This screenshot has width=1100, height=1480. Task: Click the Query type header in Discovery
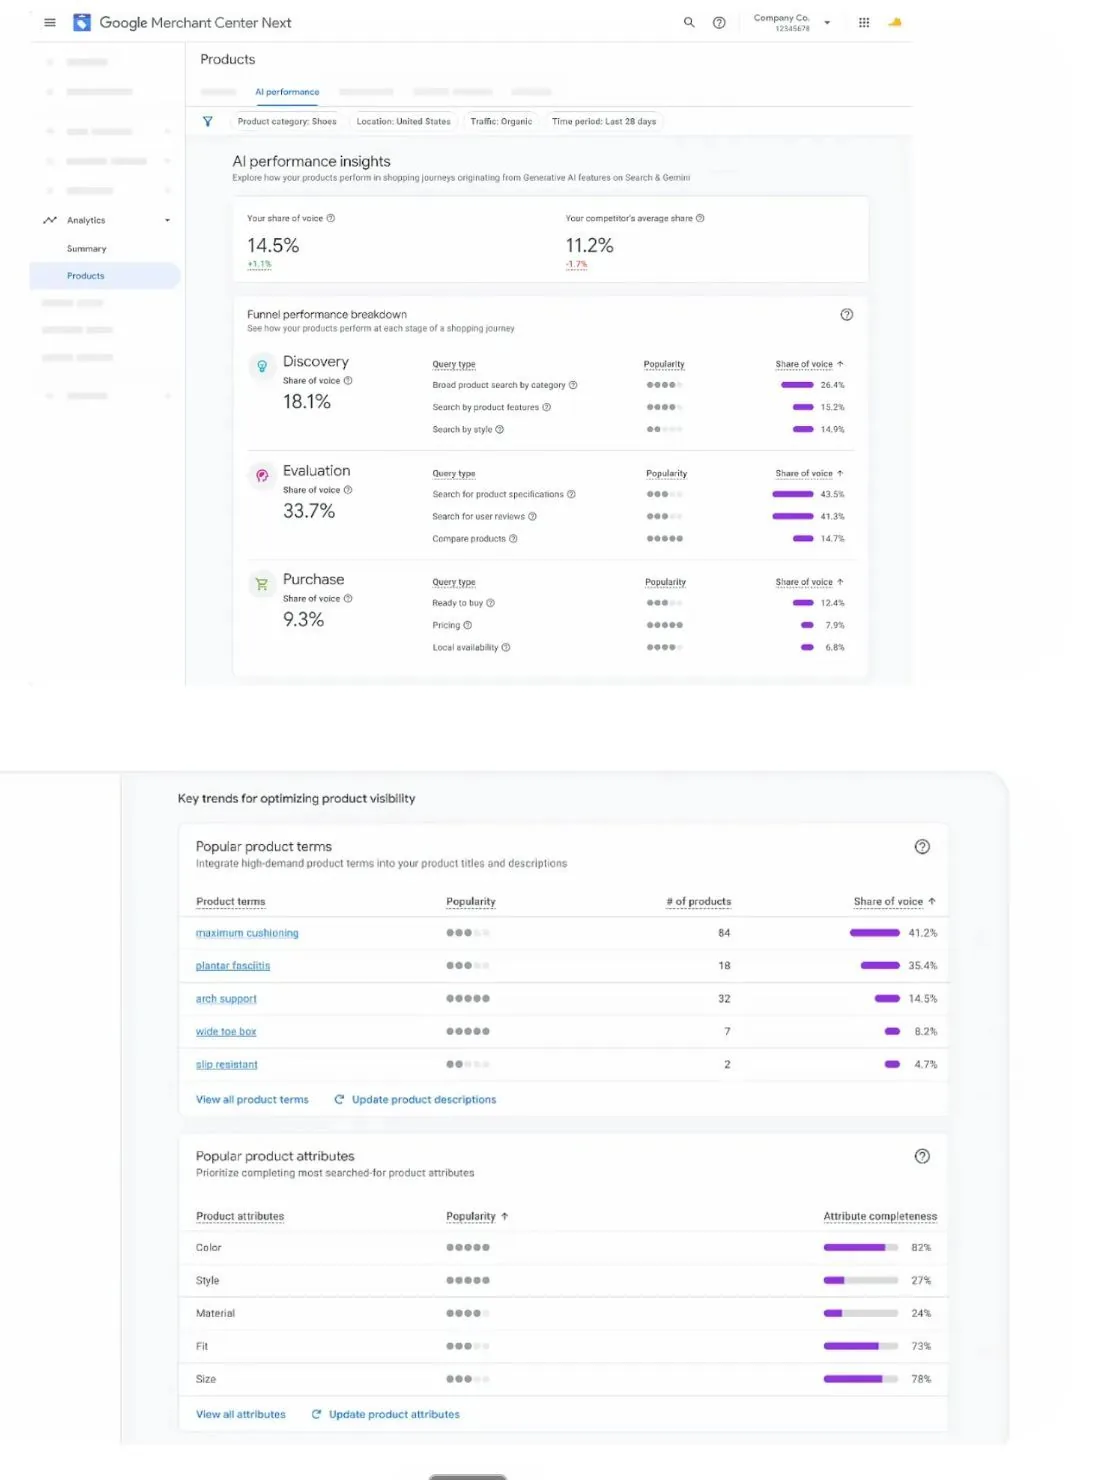click(454, 364)
